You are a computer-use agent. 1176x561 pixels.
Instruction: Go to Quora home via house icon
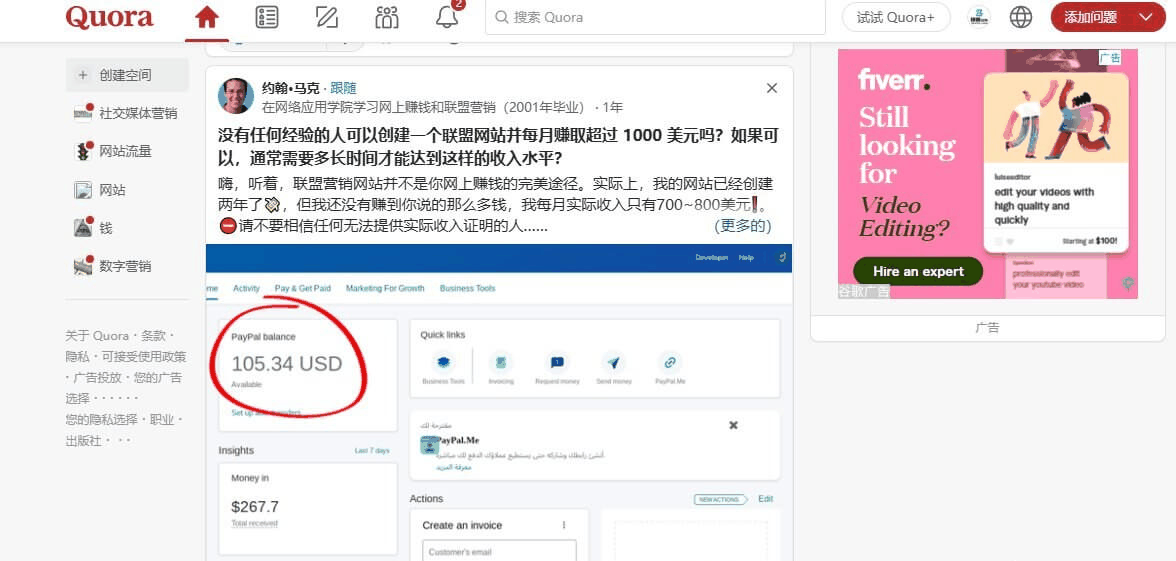(x=207, y=17)
